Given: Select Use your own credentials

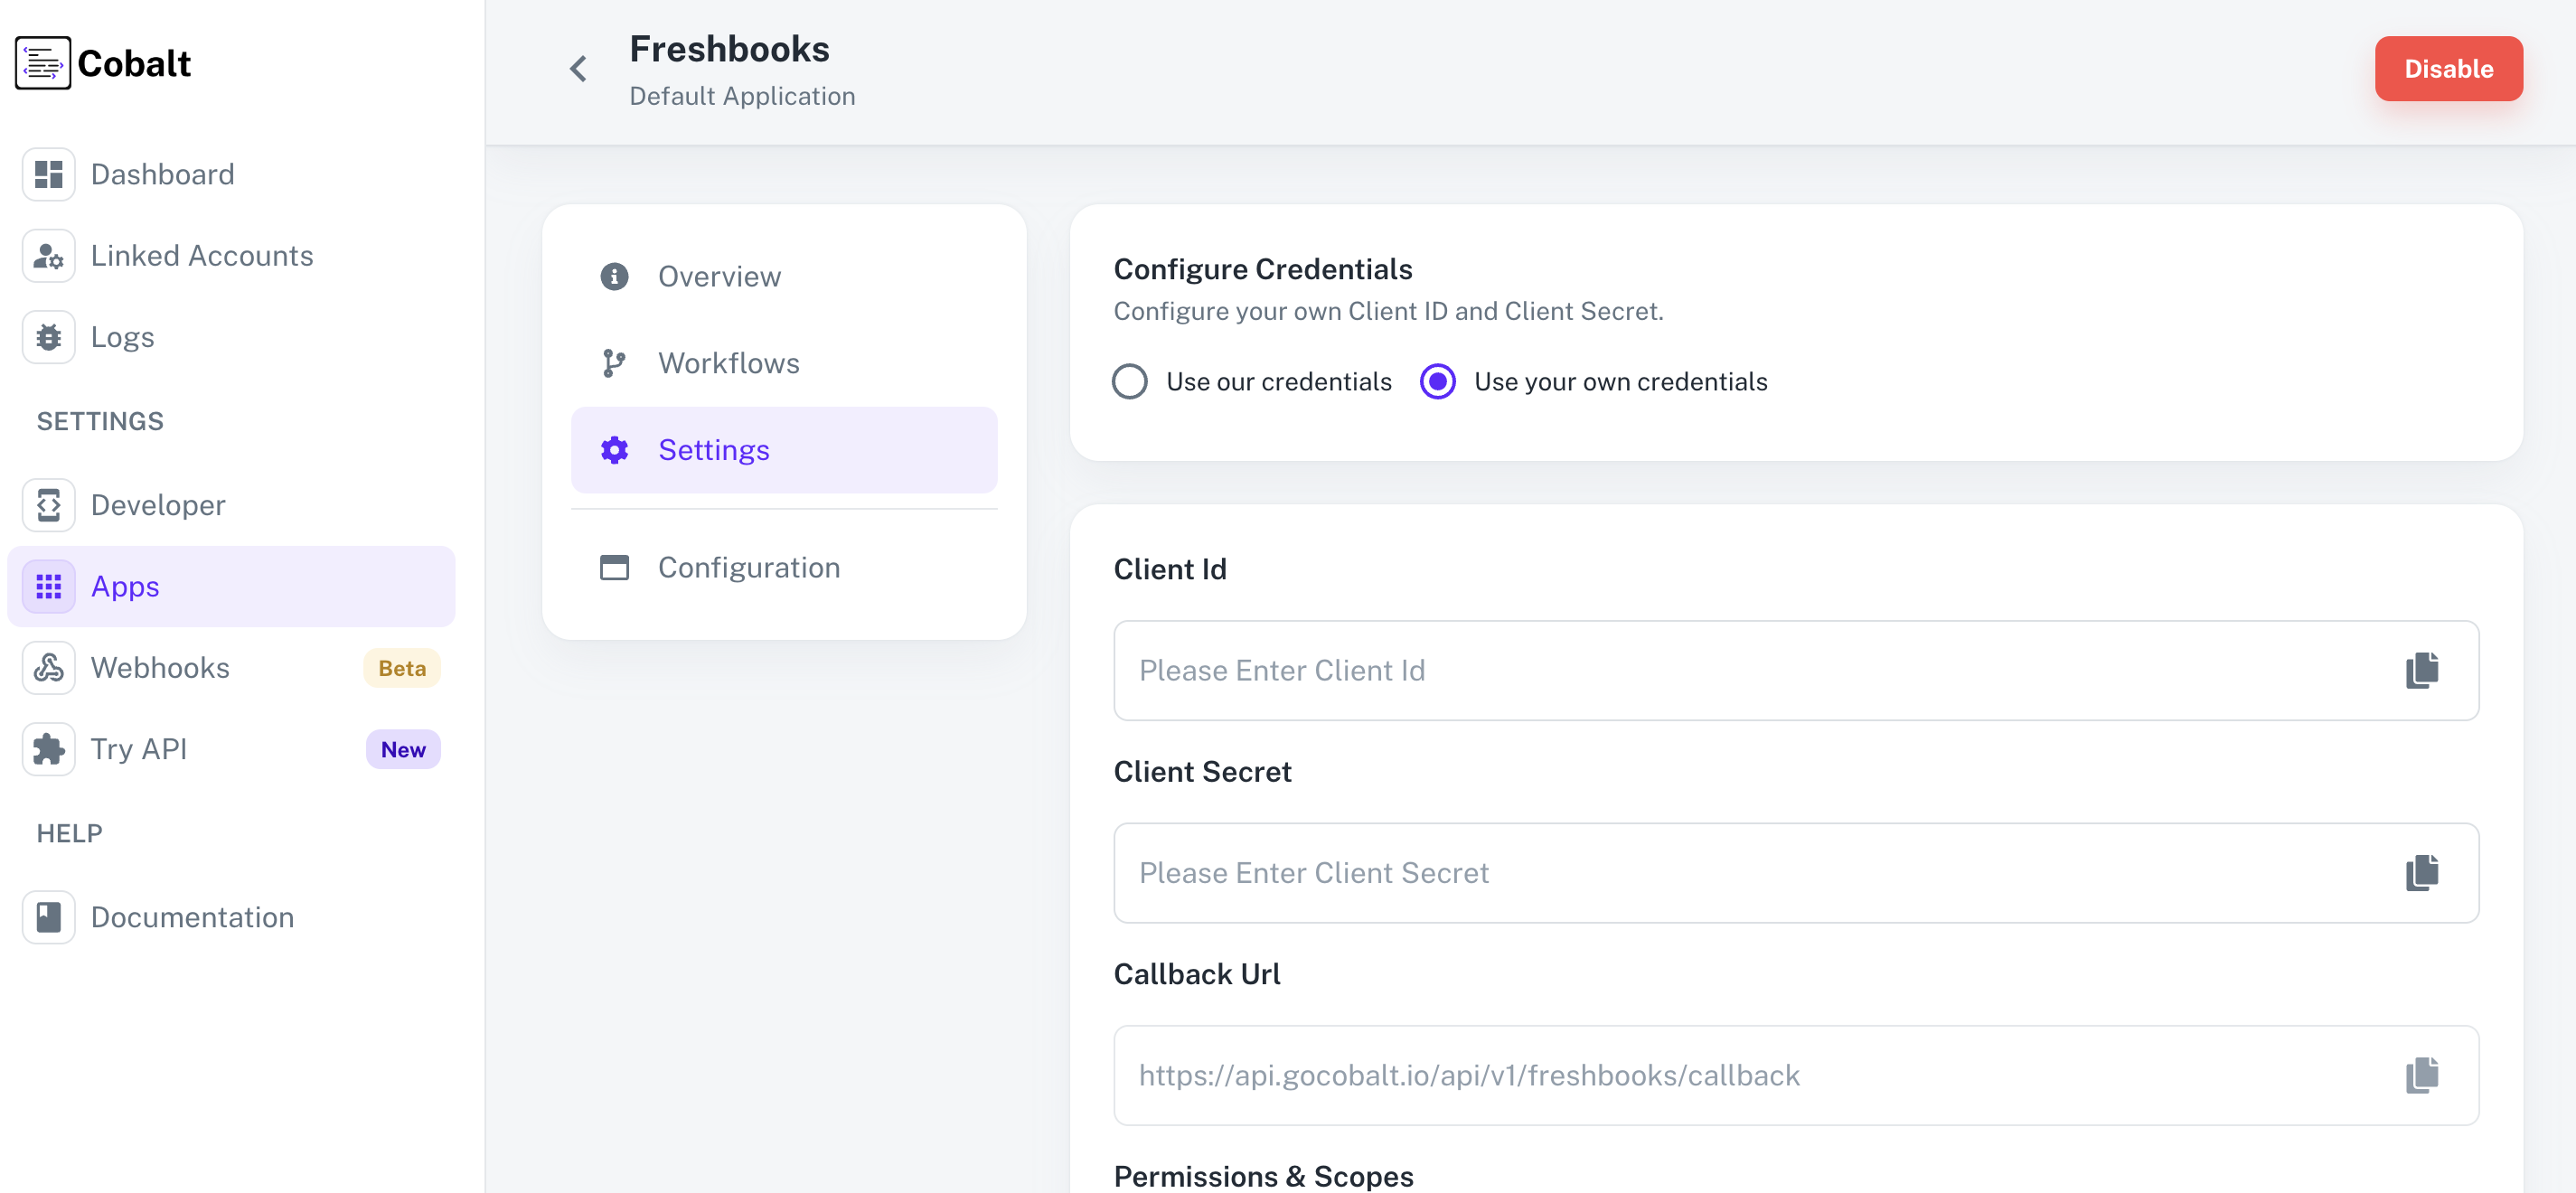Looking at the screenshot, I should (x=1438, y=381).
